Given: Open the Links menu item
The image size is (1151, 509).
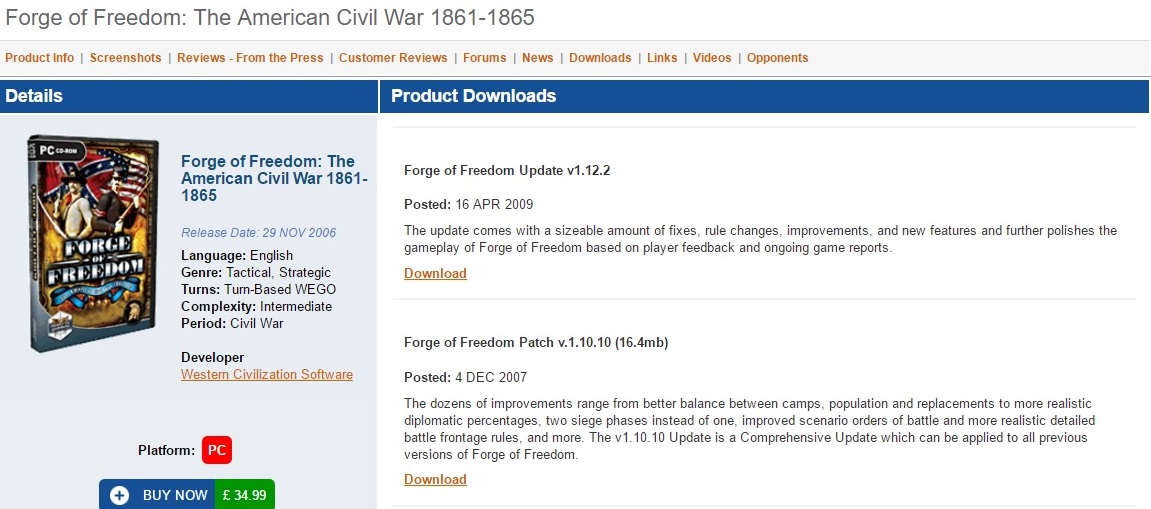Looking at the screenshot, I should pyautogui.click(x=662, y=58).
